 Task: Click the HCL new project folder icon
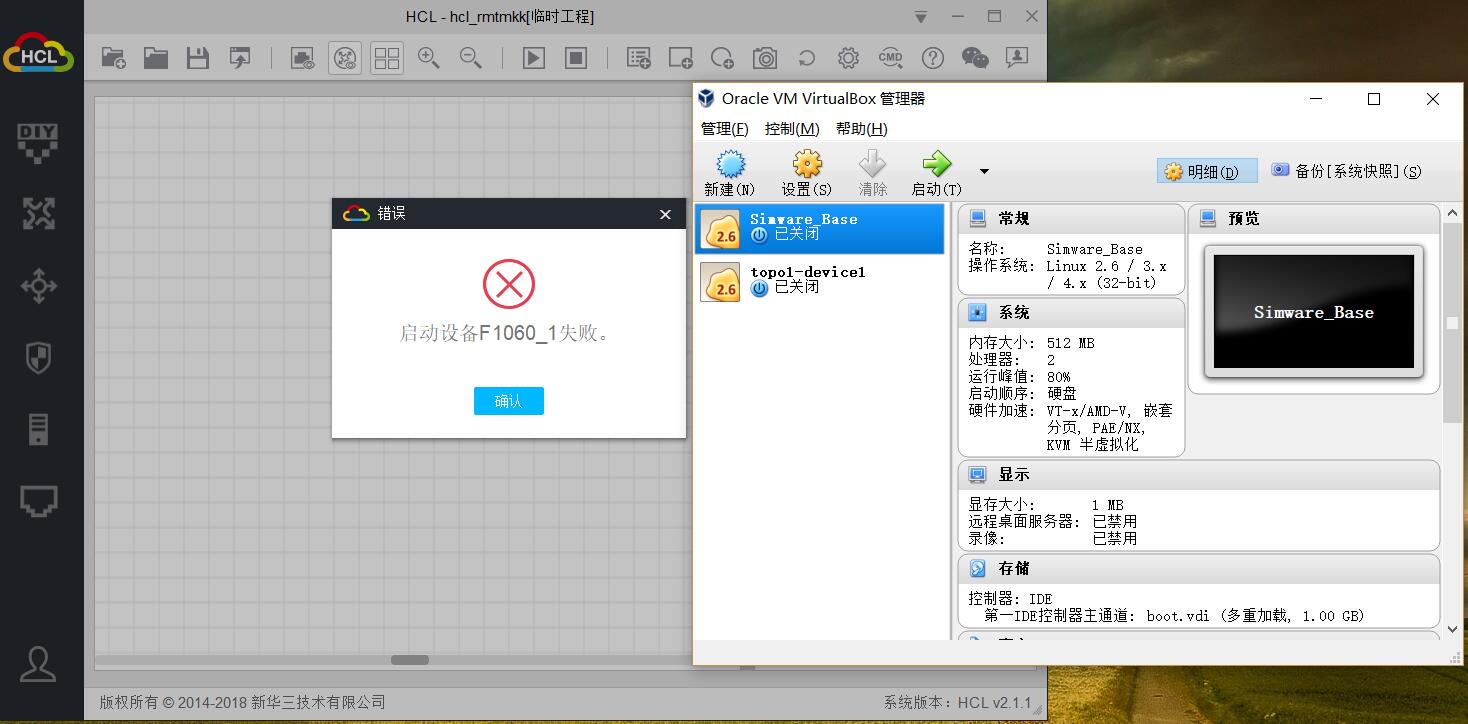[114, 58]
